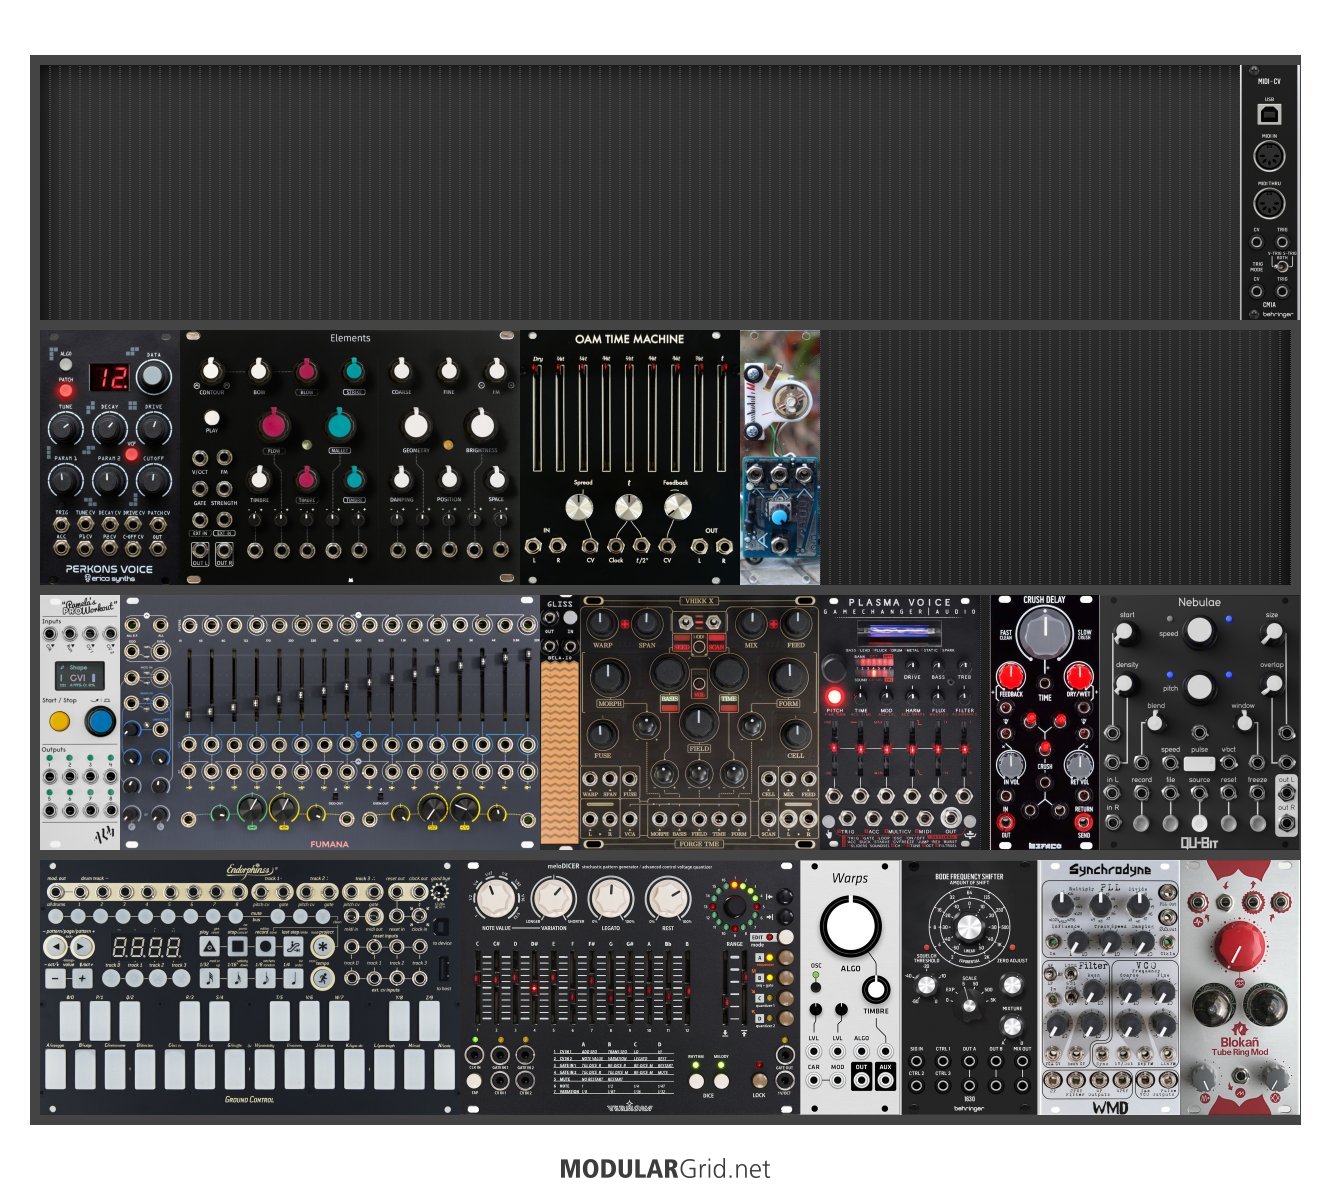Select the teal STRIKE knob on Elements
Viewport: 1331px width, 1190px height.
pyautogui.click(x=353, y=372)
